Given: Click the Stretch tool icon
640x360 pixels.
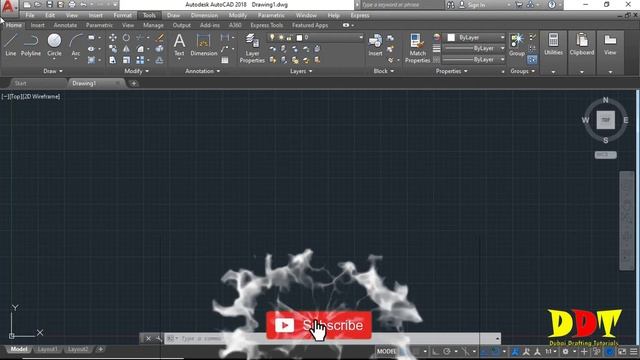Looking at the screenshot, I should [x=113, y=60].
